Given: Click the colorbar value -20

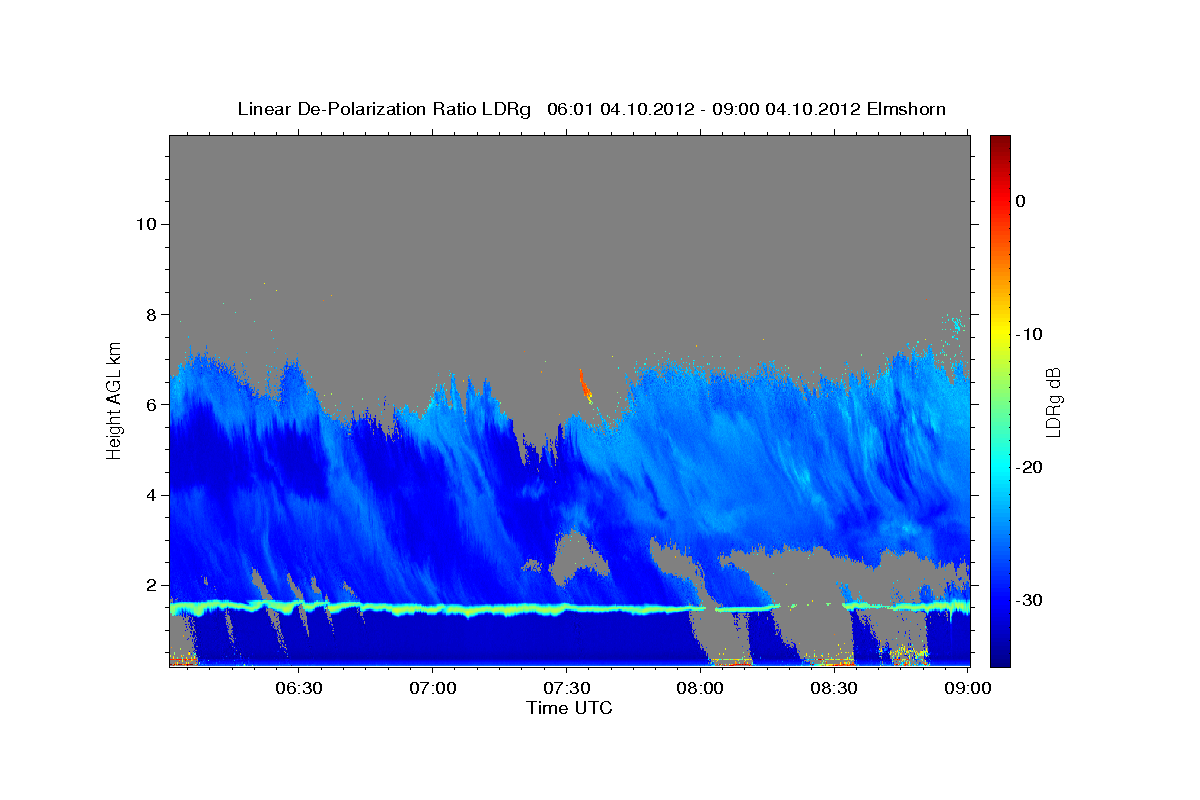Looking at the screenshot, I should click(1029, 467).
